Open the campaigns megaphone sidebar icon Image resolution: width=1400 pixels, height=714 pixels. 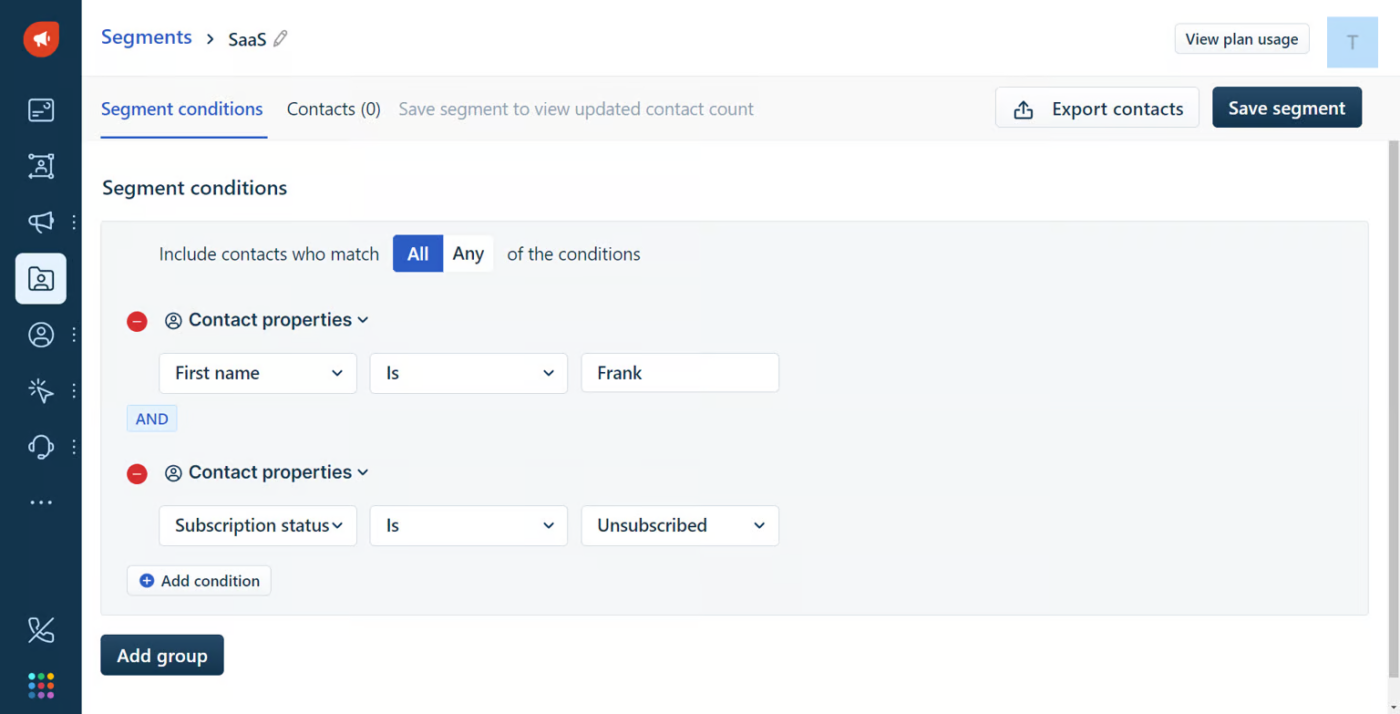point(41,222)
